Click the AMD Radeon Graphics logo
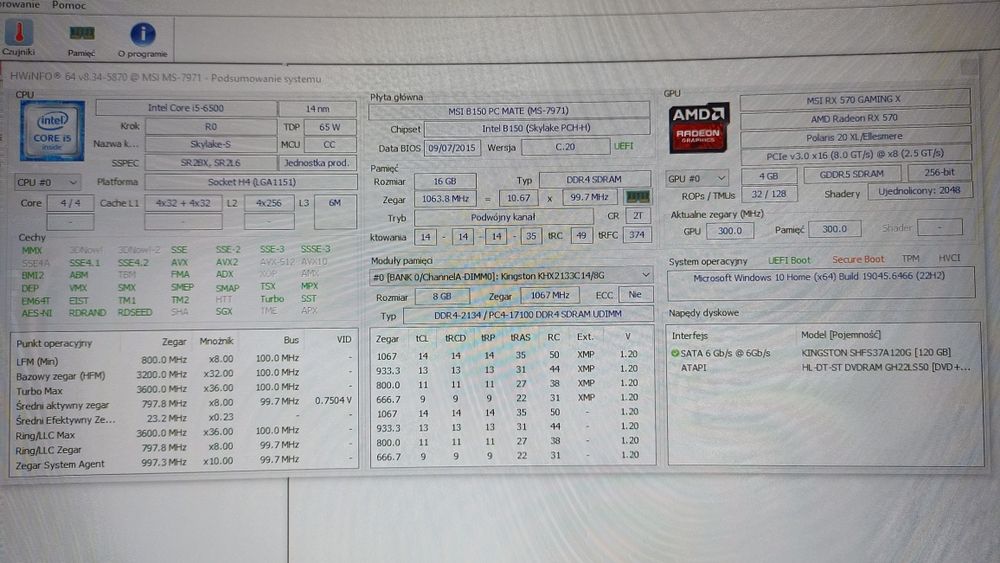The width and height of the screenshot is (1000, 563). [x=698, y=129]
